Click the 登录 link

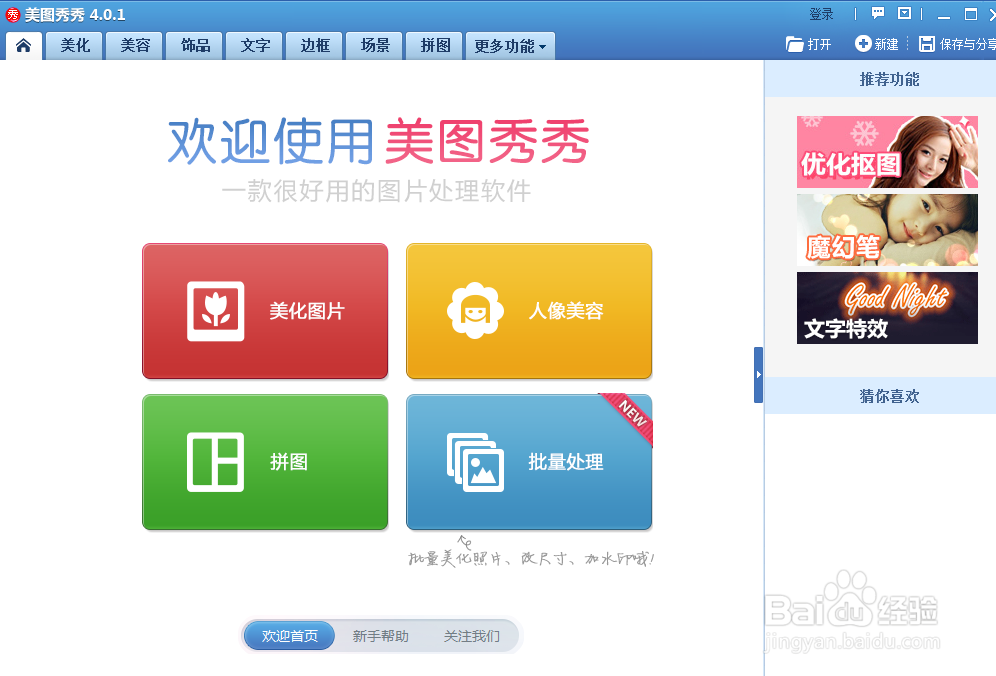(x=821, y=14)
